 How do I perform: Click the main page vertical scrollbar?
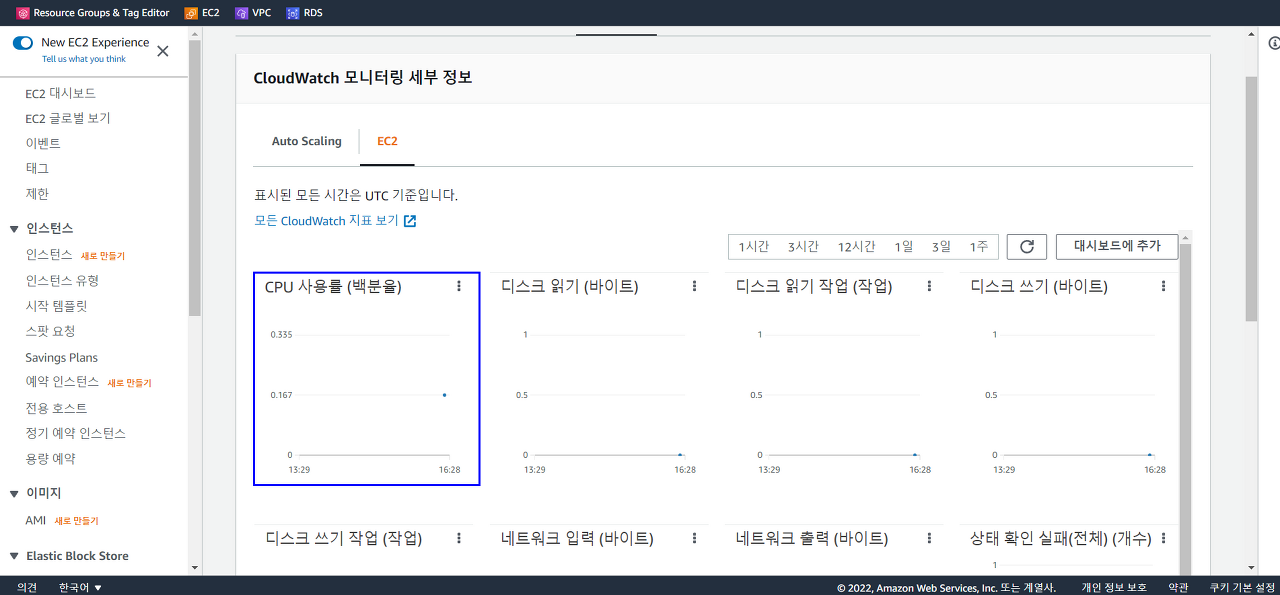coord(1251,198)
